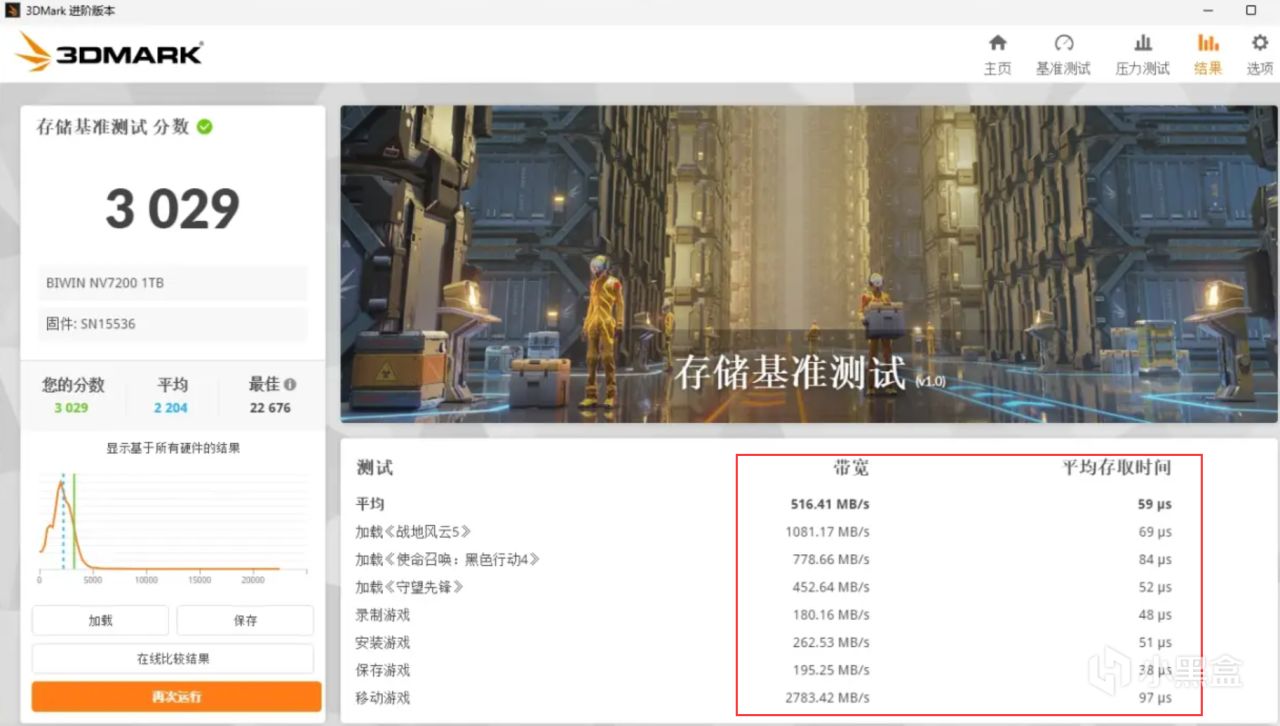Screen dimensions: 1280x726
Task: Click the green 3 029 under 您的分数
Action: [71, 408]
